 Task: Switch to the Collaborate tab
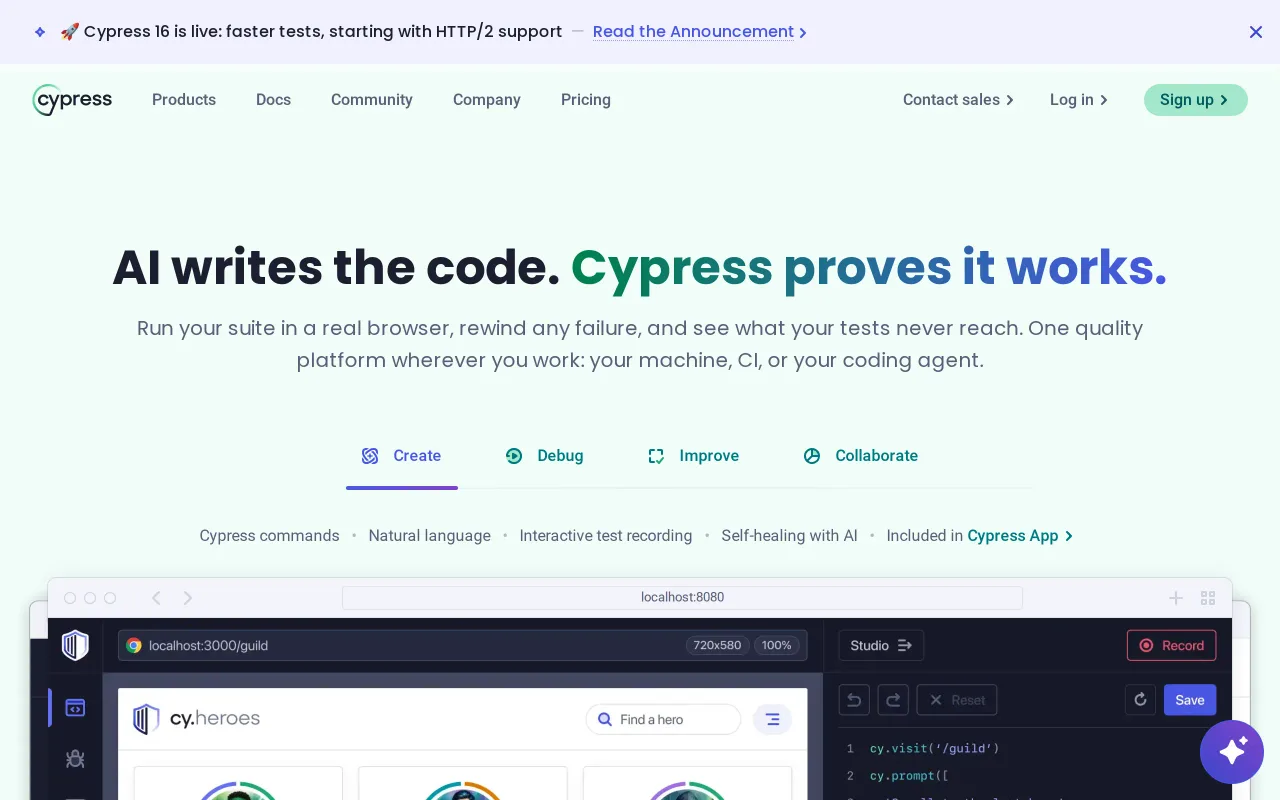861,456
